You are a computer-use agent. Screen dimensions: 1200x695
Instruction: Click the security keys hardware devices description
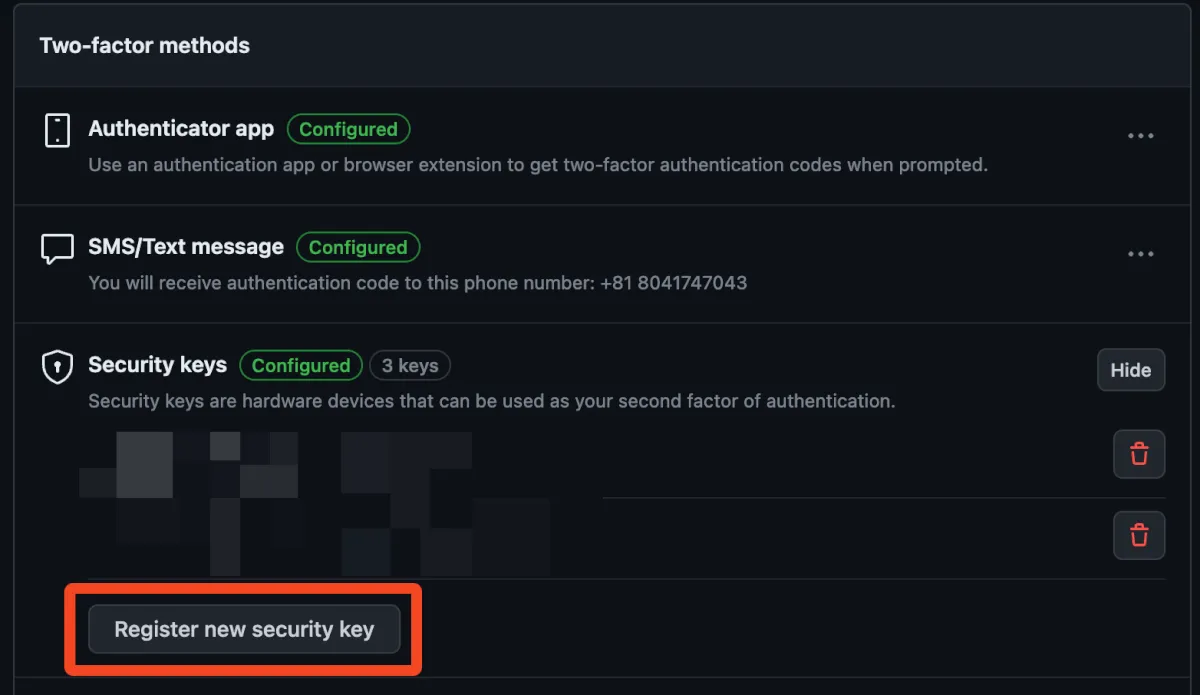[491, 401]
